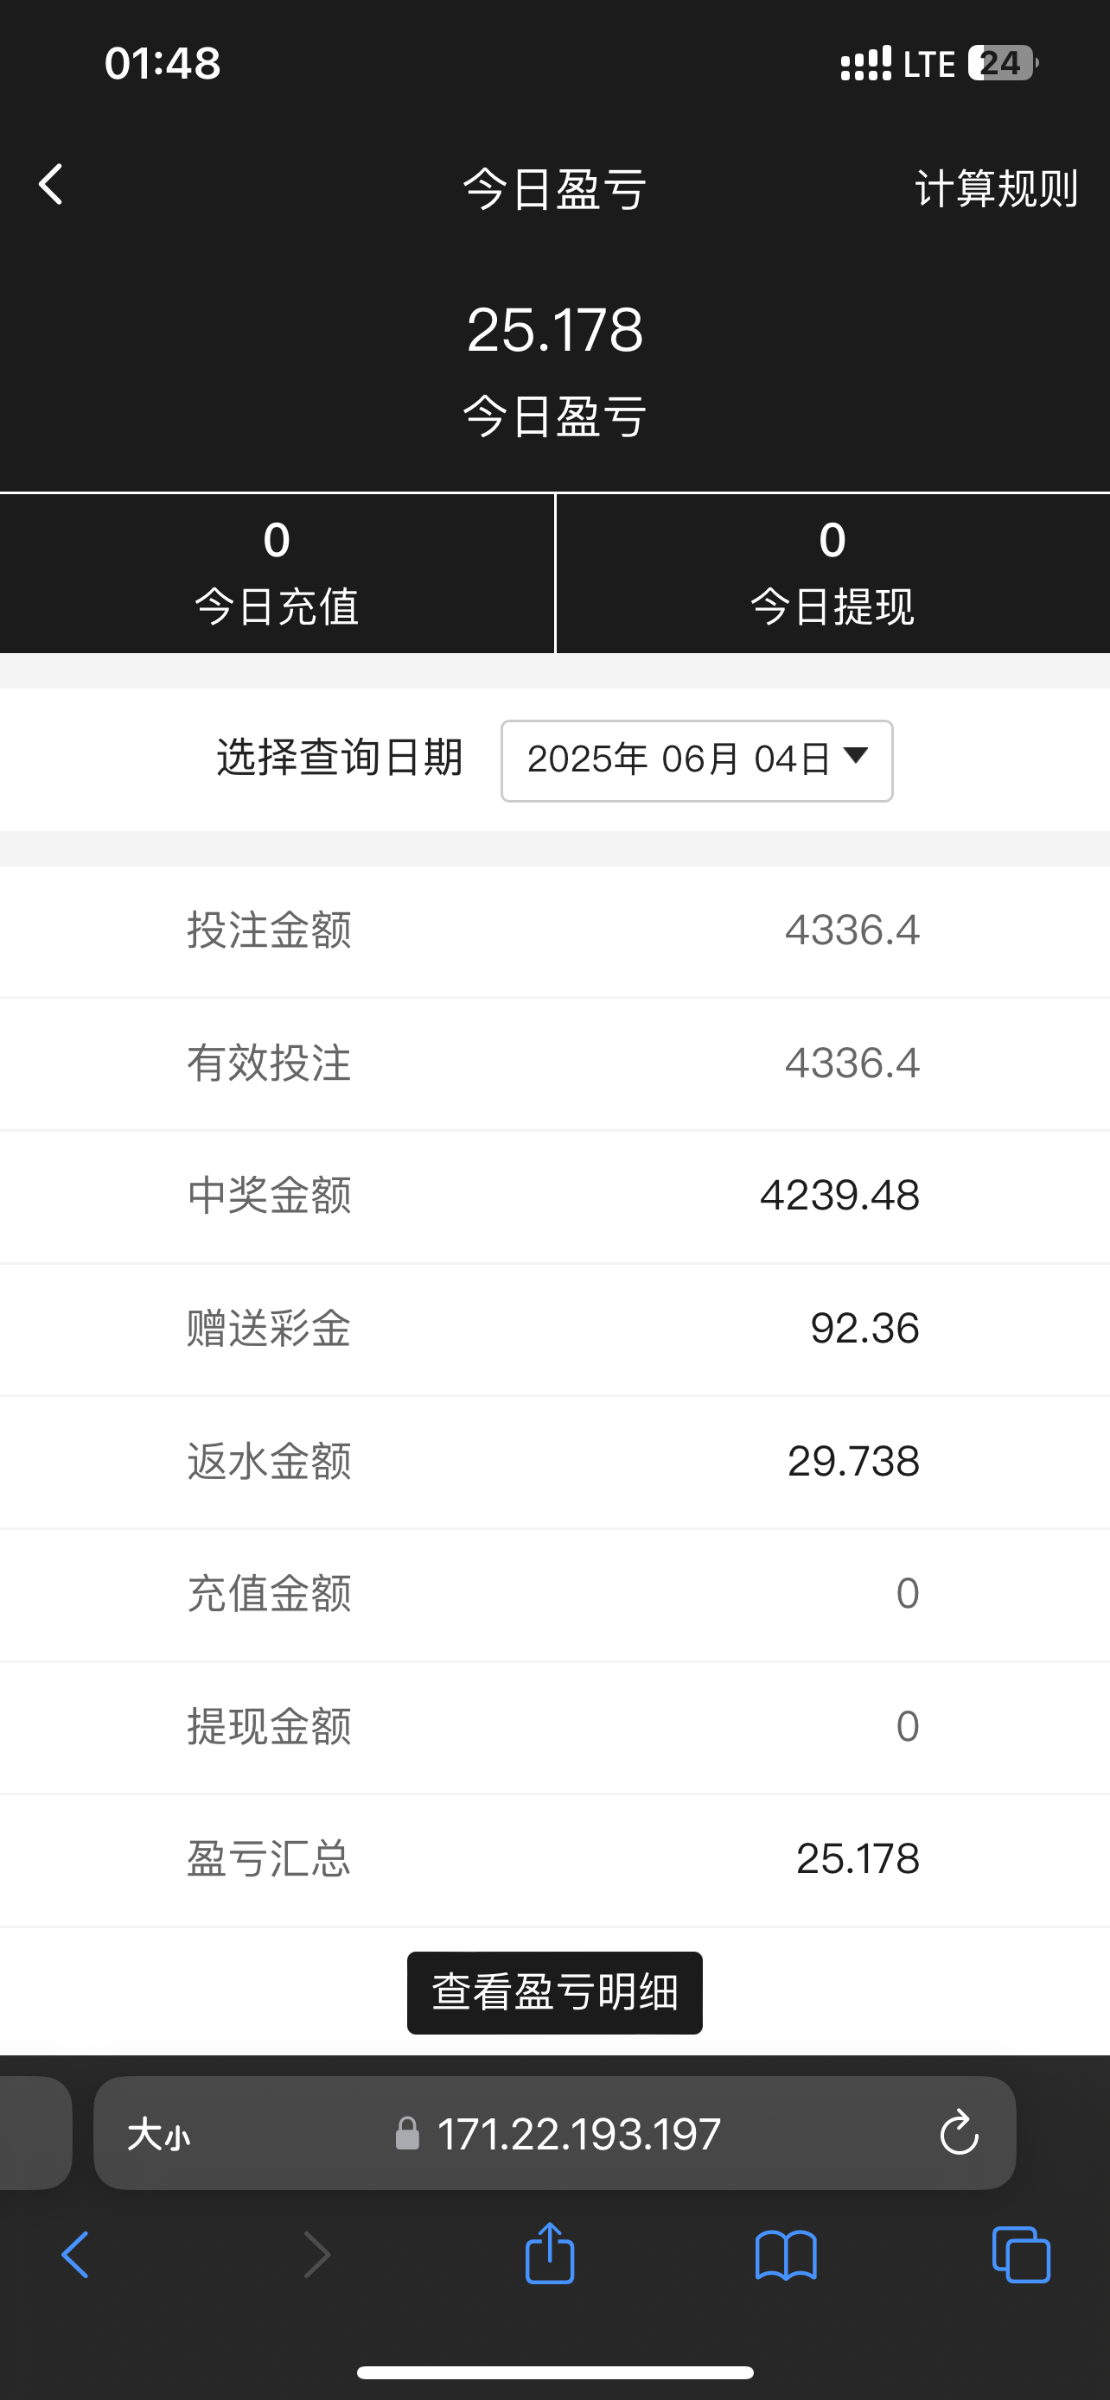Screen dimensions: 1110x2400
Task: Click the date dropdown arrow triangle
Action: coord(856,756)
